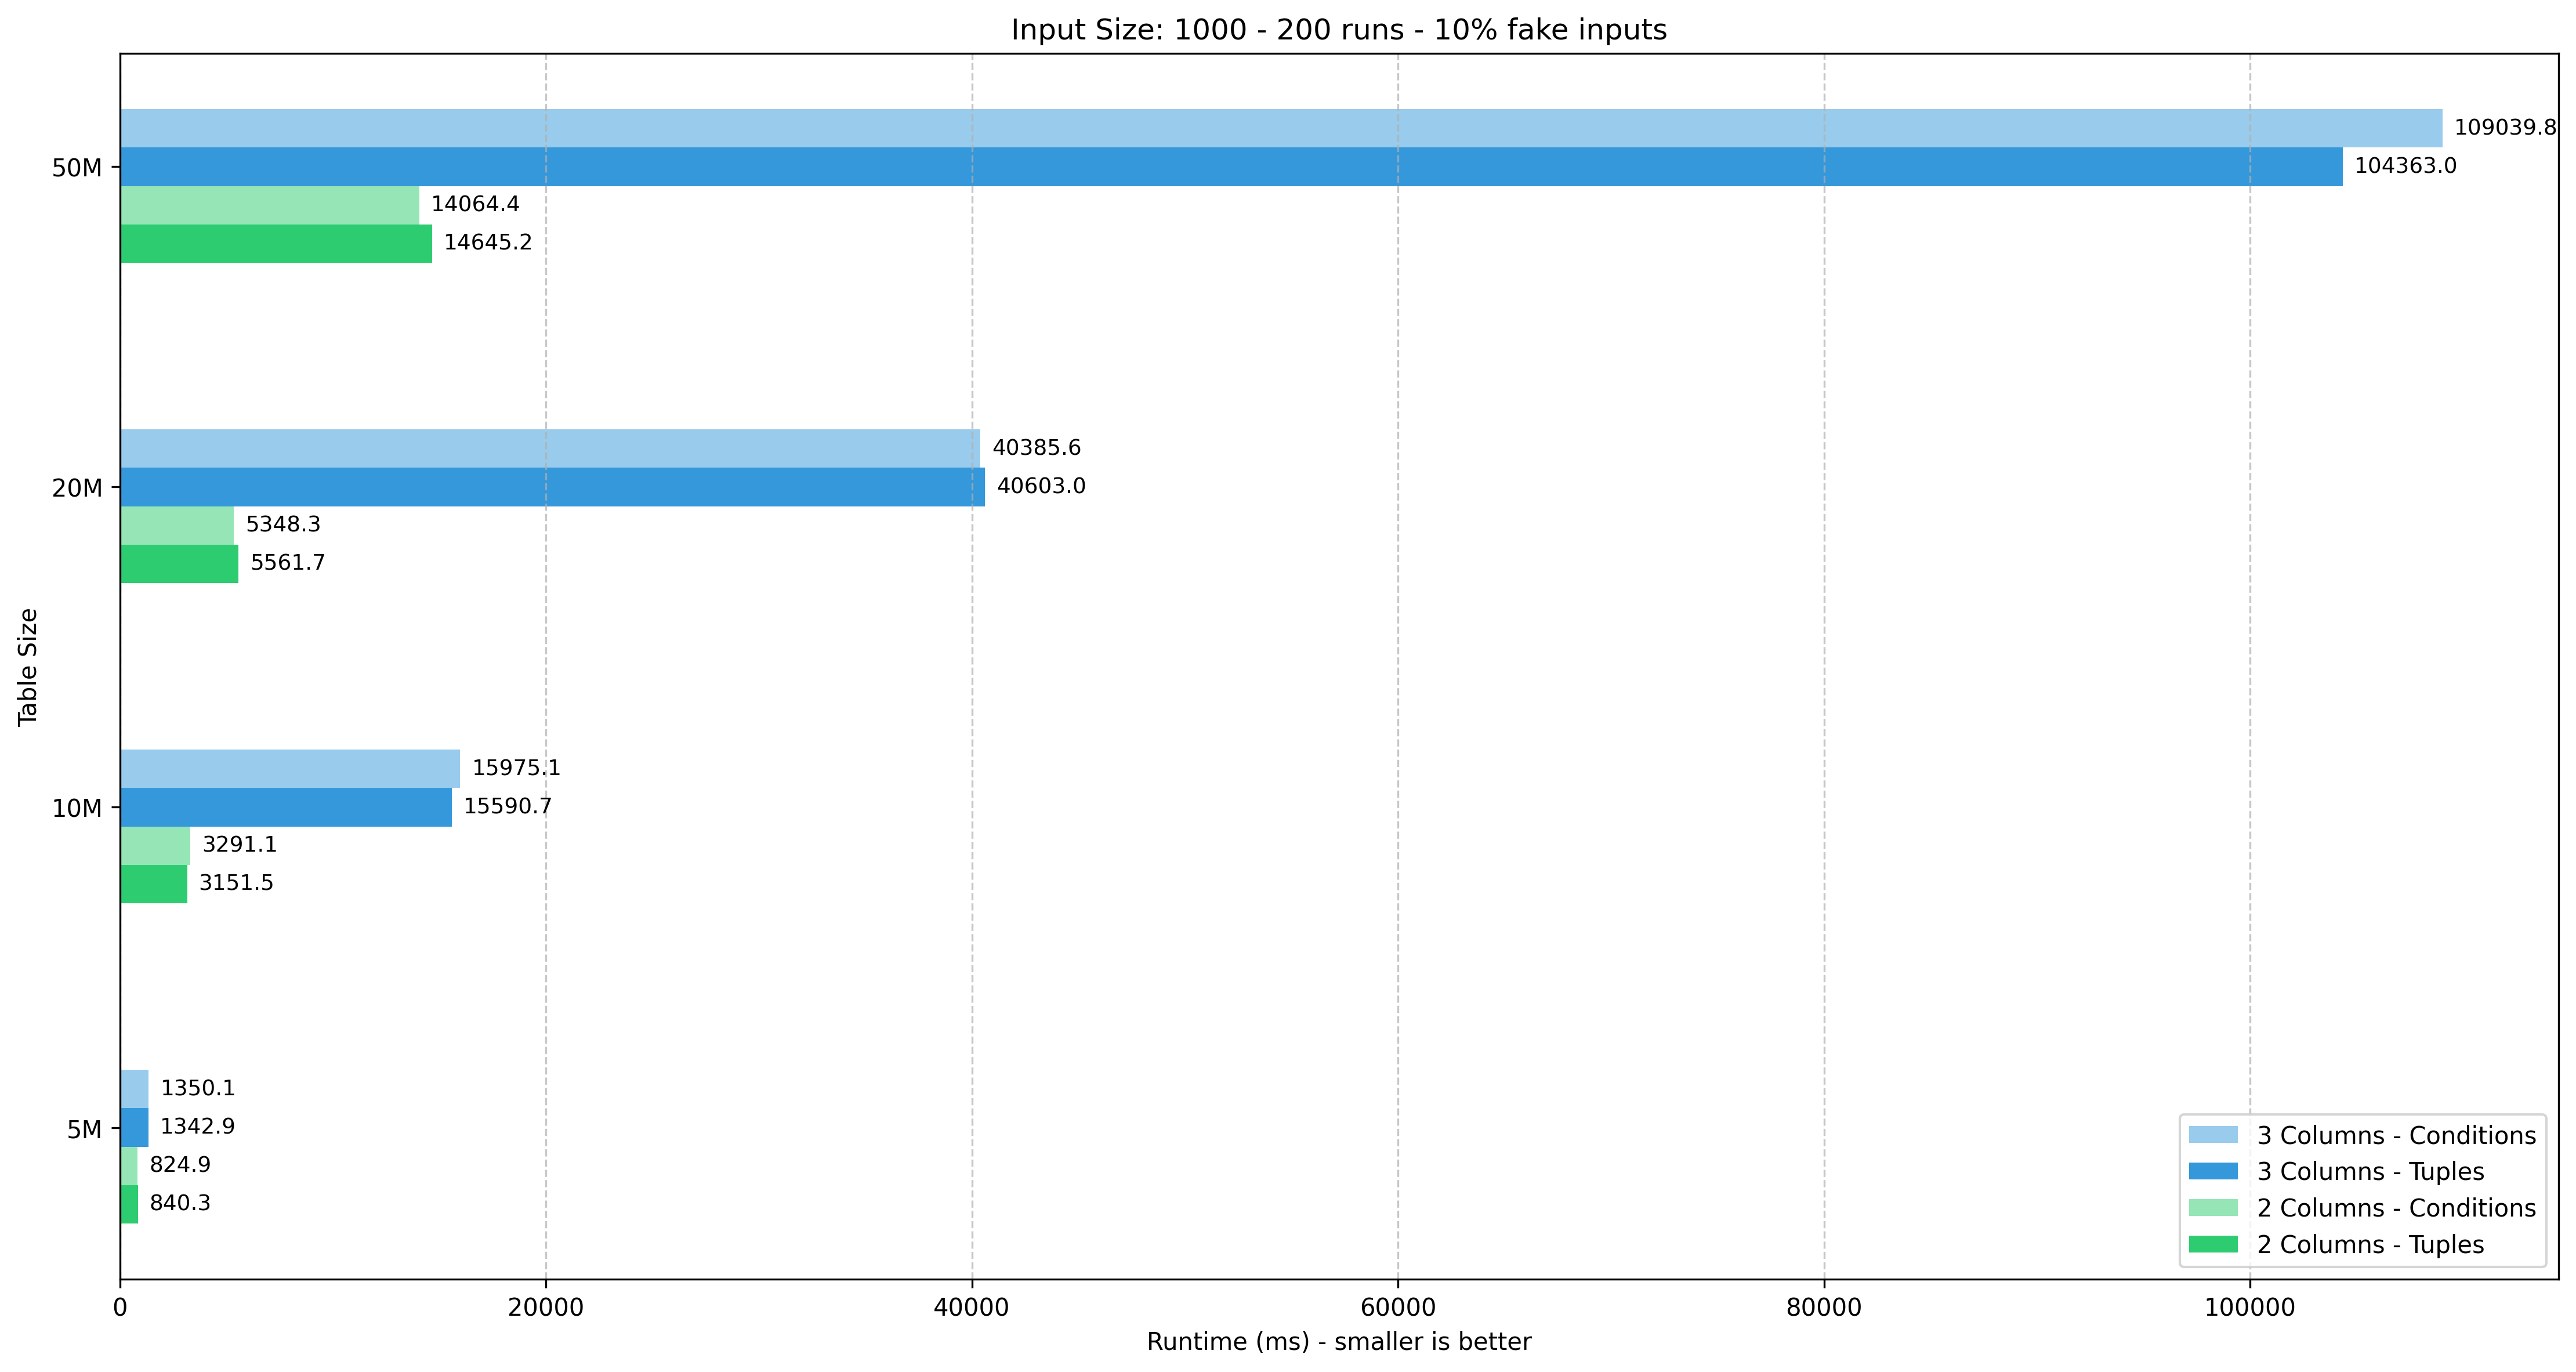Click the '60000' x-axis tick label
Screen dimensions: 2576x1372
pos(1397,1308)
